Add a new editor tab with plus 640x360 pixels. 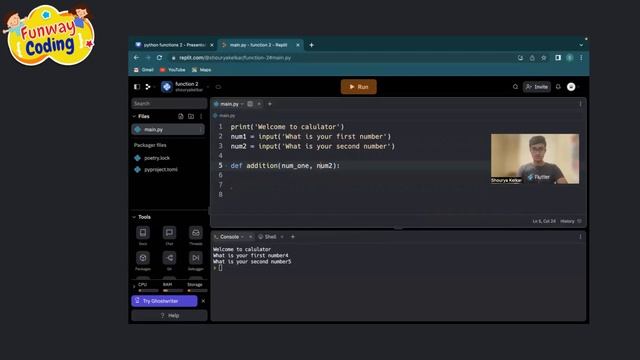(270, 104)
